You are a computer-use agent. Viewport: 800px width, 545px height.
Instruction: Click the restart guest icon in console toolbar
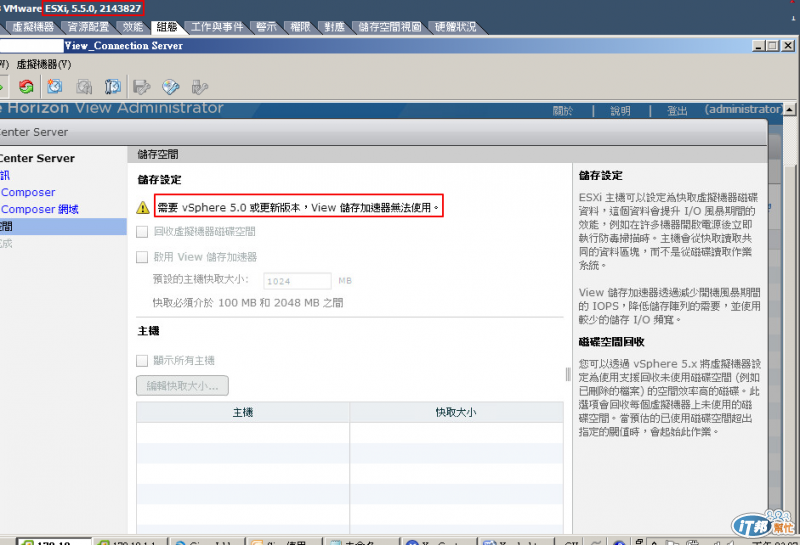tap(26, 87)
